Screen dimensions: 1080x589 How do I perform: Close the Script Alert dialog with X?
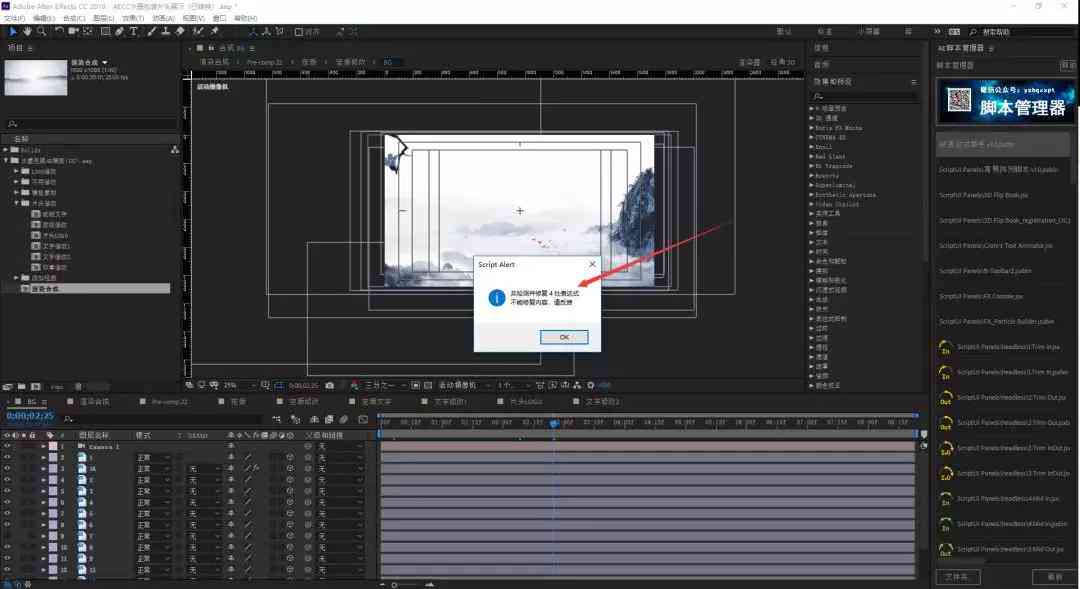pos(592,265)
